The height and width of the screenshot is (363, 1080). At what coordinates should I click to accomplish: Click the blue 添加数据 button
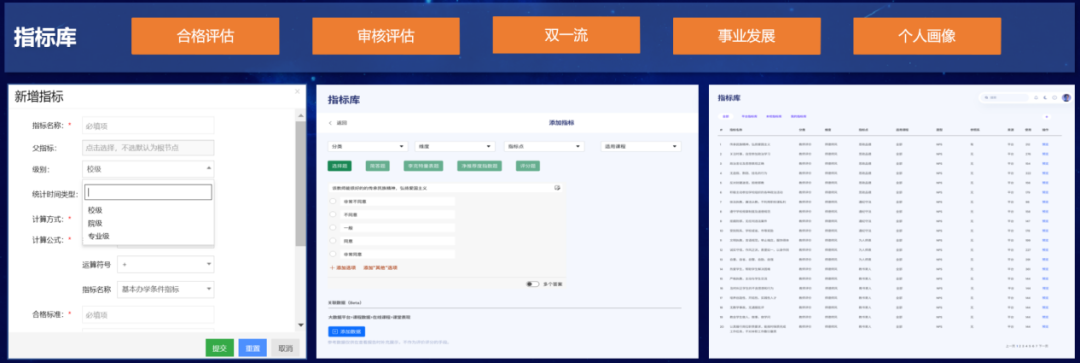[346, 331]
